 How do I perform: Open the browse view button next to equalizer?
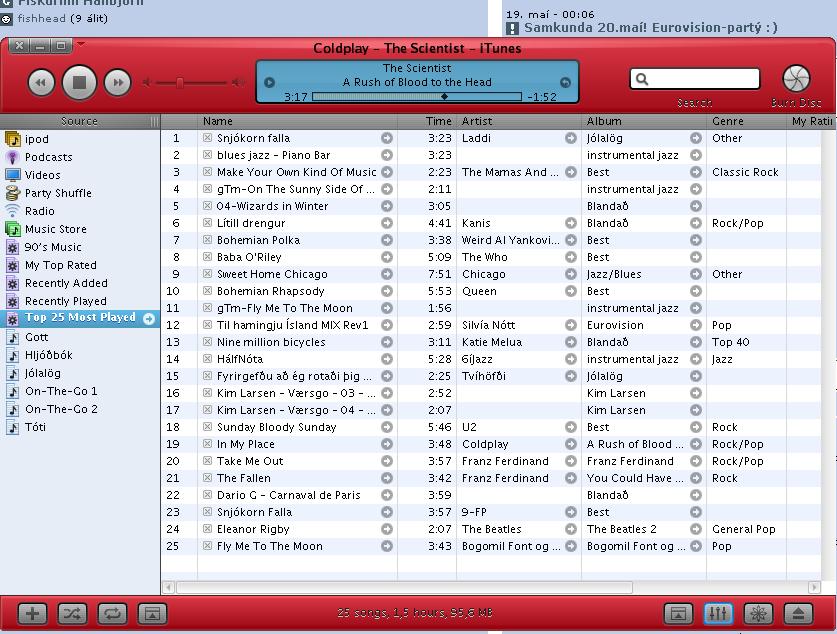tap(678, 613)
